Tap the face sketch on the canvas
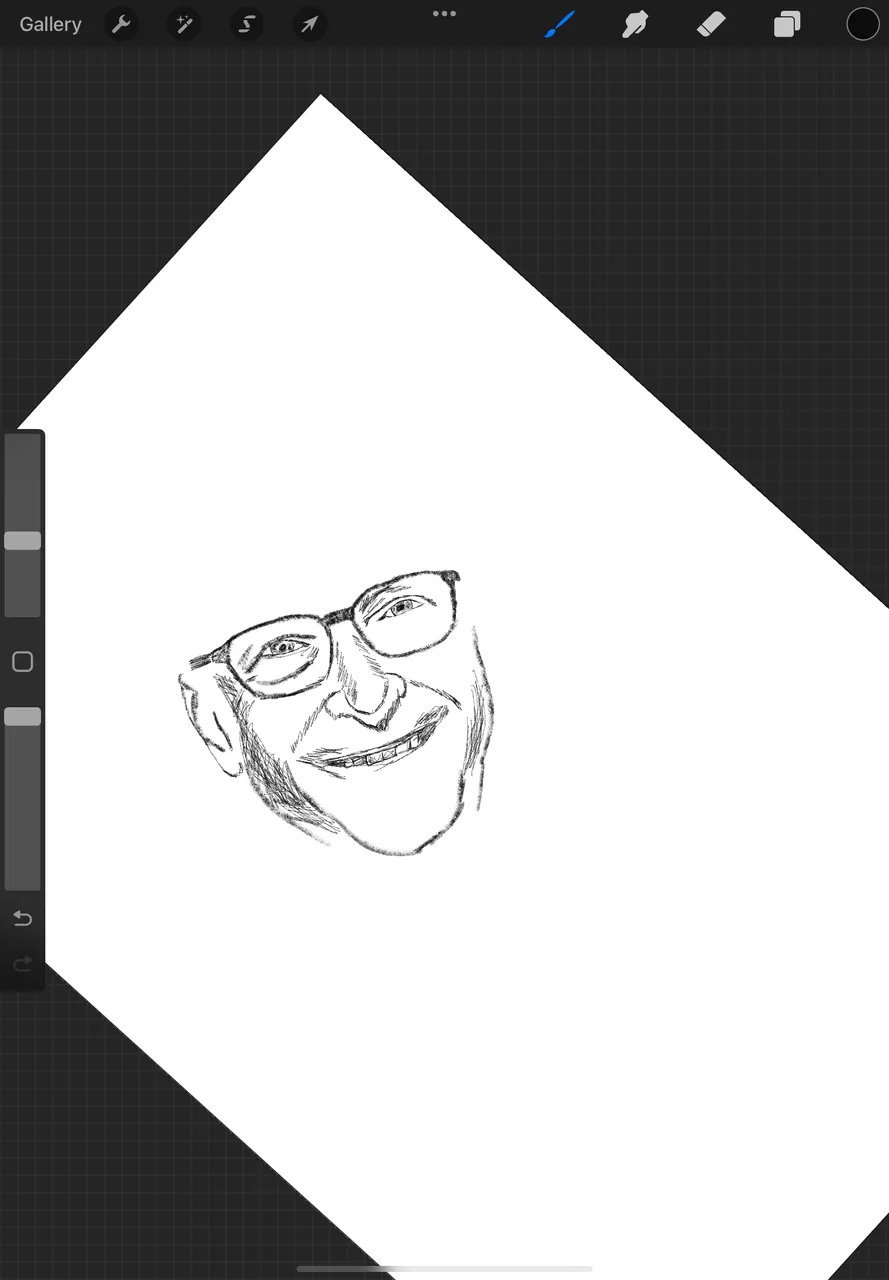 pyautogui.click(x=337, y=712)
